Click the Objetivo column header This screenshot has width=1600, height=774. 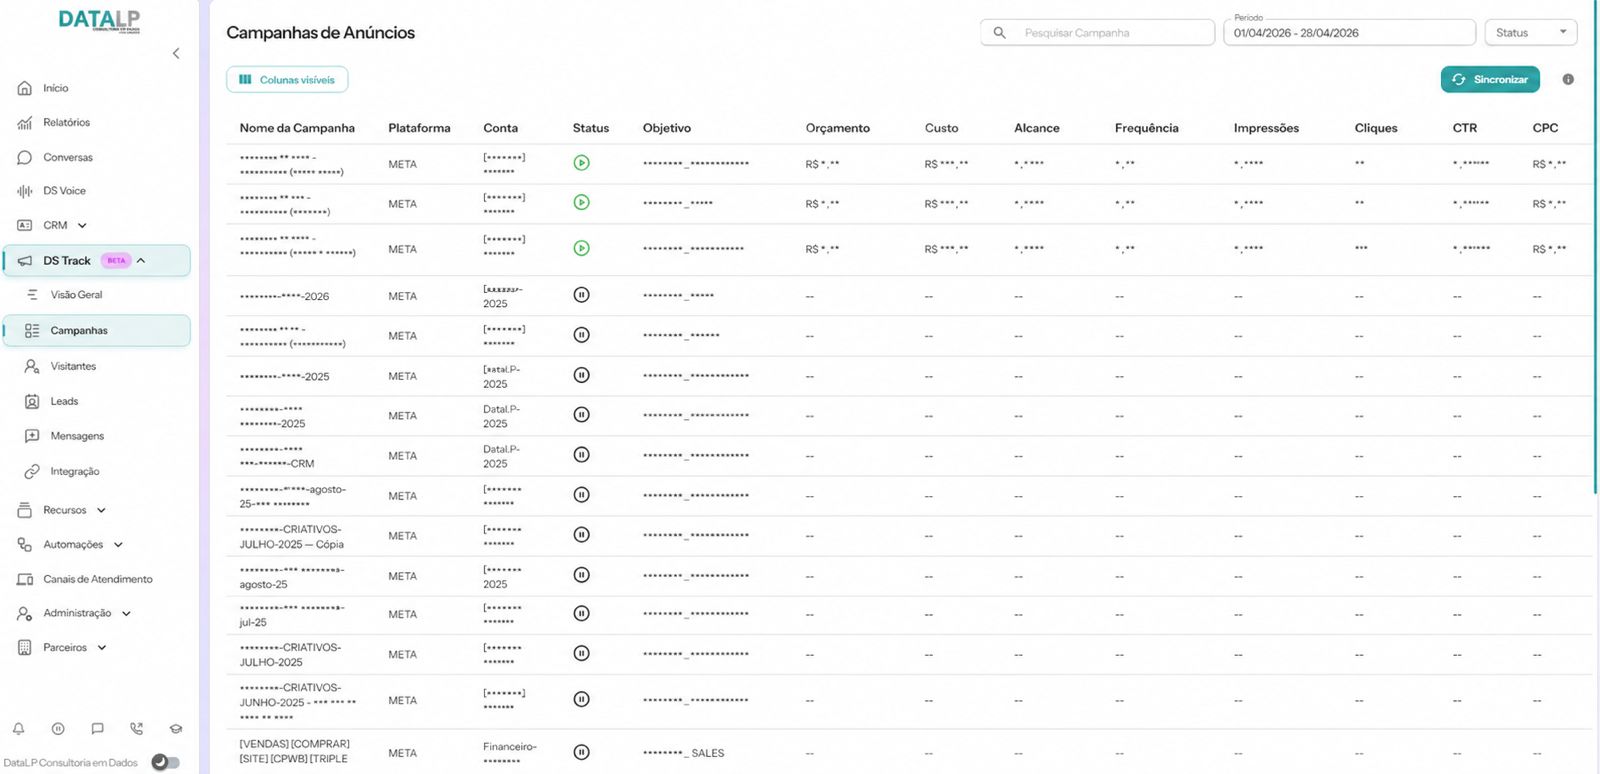(667, 128)
